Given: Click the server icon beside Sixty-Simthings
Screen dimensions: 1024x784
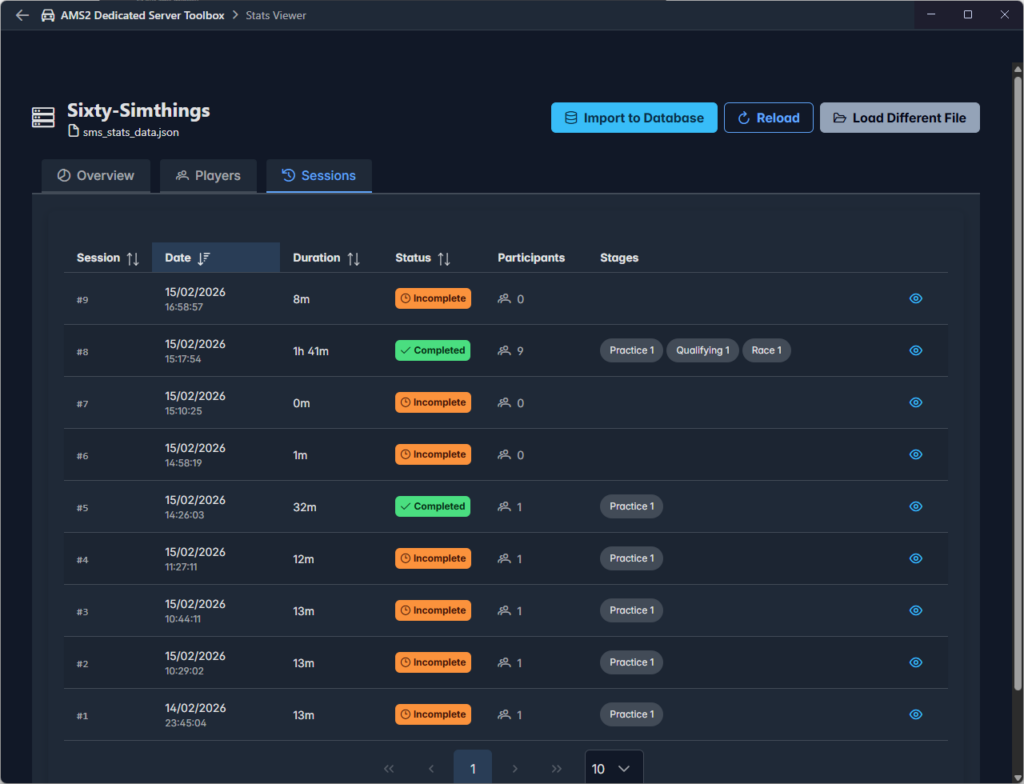Looking at the screenshot, I should [x=43, y=118].
